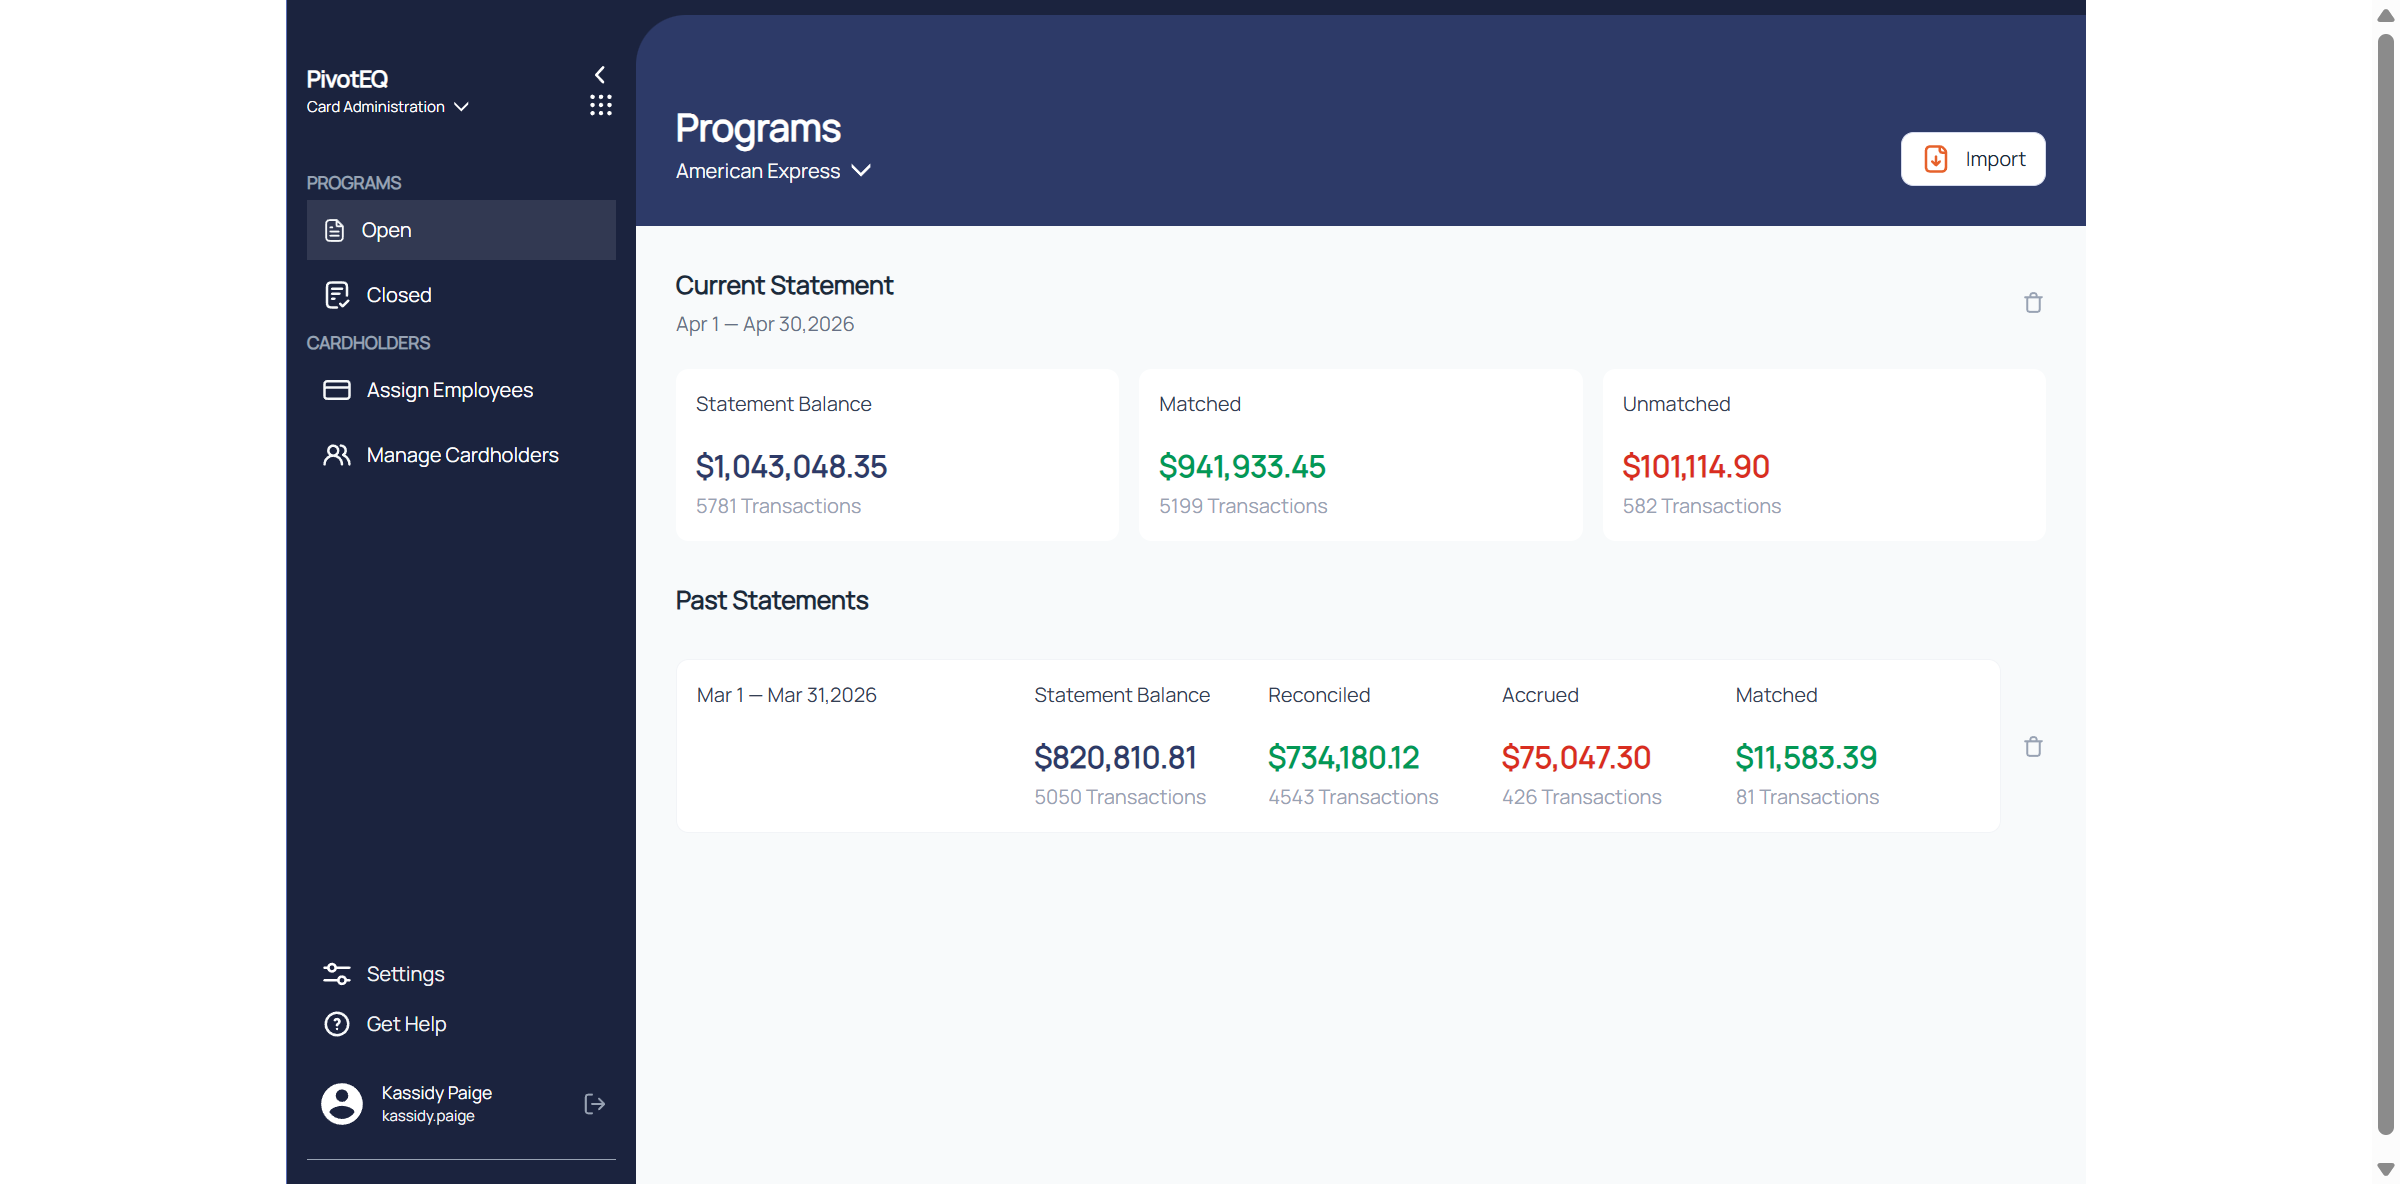
Task: Select the Open programs menu item
Action: (x=461, y=230)
